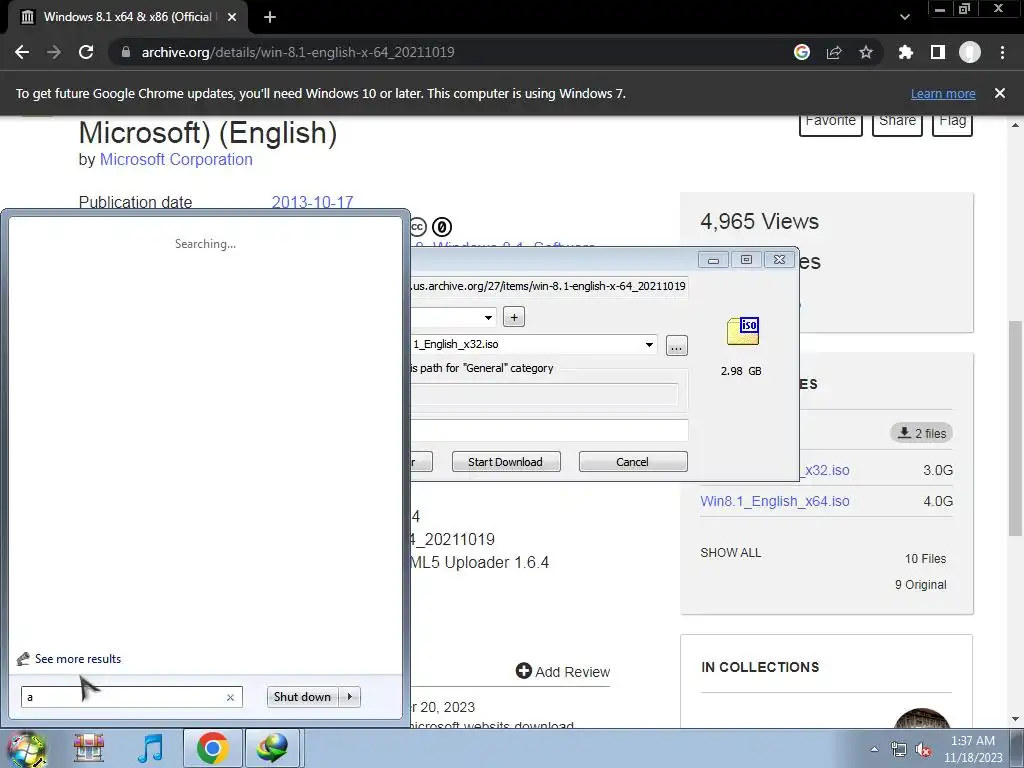Viewport: 1024px width, 768px height.
Task: Click the network tray icon
Action: (899, 750)
